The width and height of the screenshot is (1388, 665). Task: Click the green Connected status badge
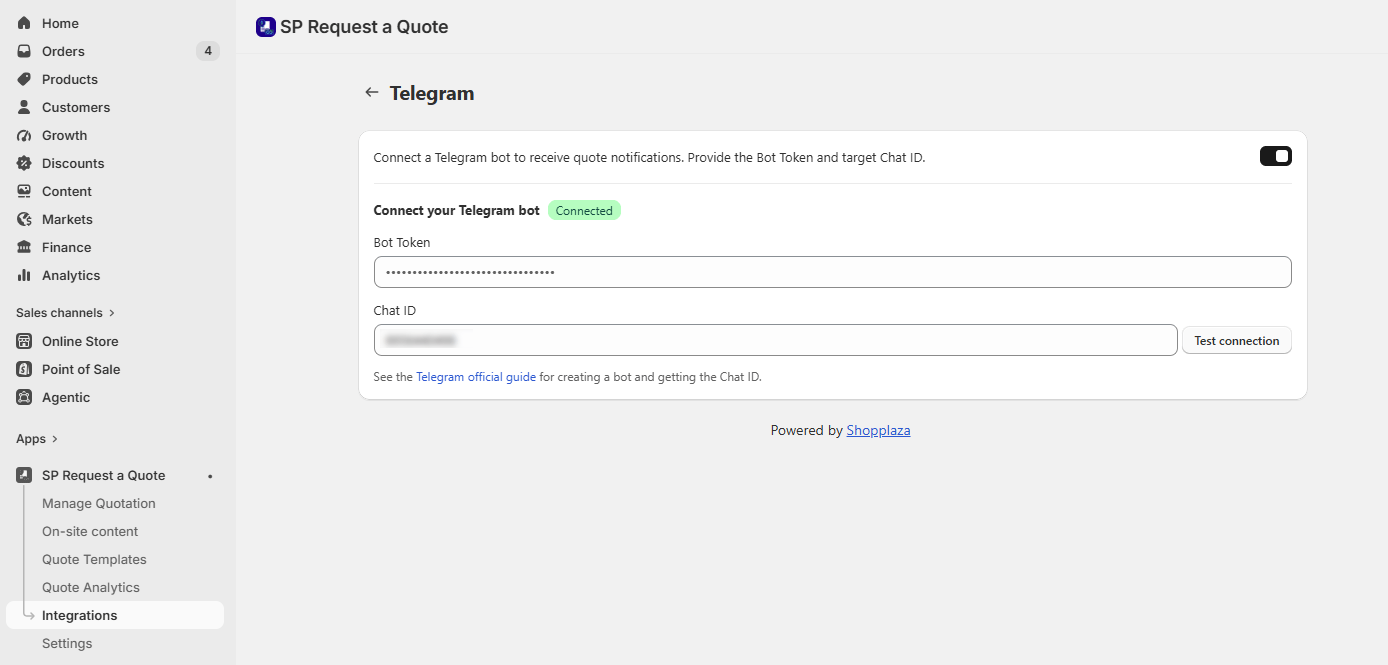point(584,210)
